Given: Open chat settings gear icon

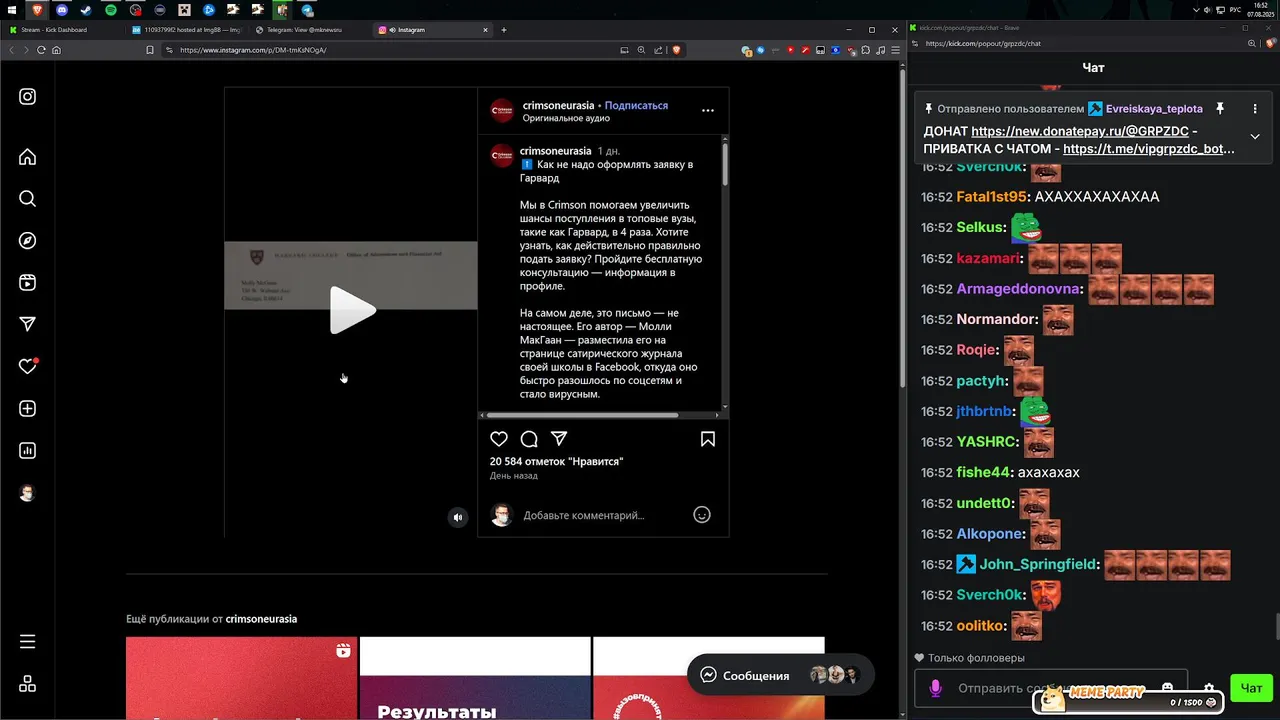Looking at the screenshot, I should (x=1209, y=688).
